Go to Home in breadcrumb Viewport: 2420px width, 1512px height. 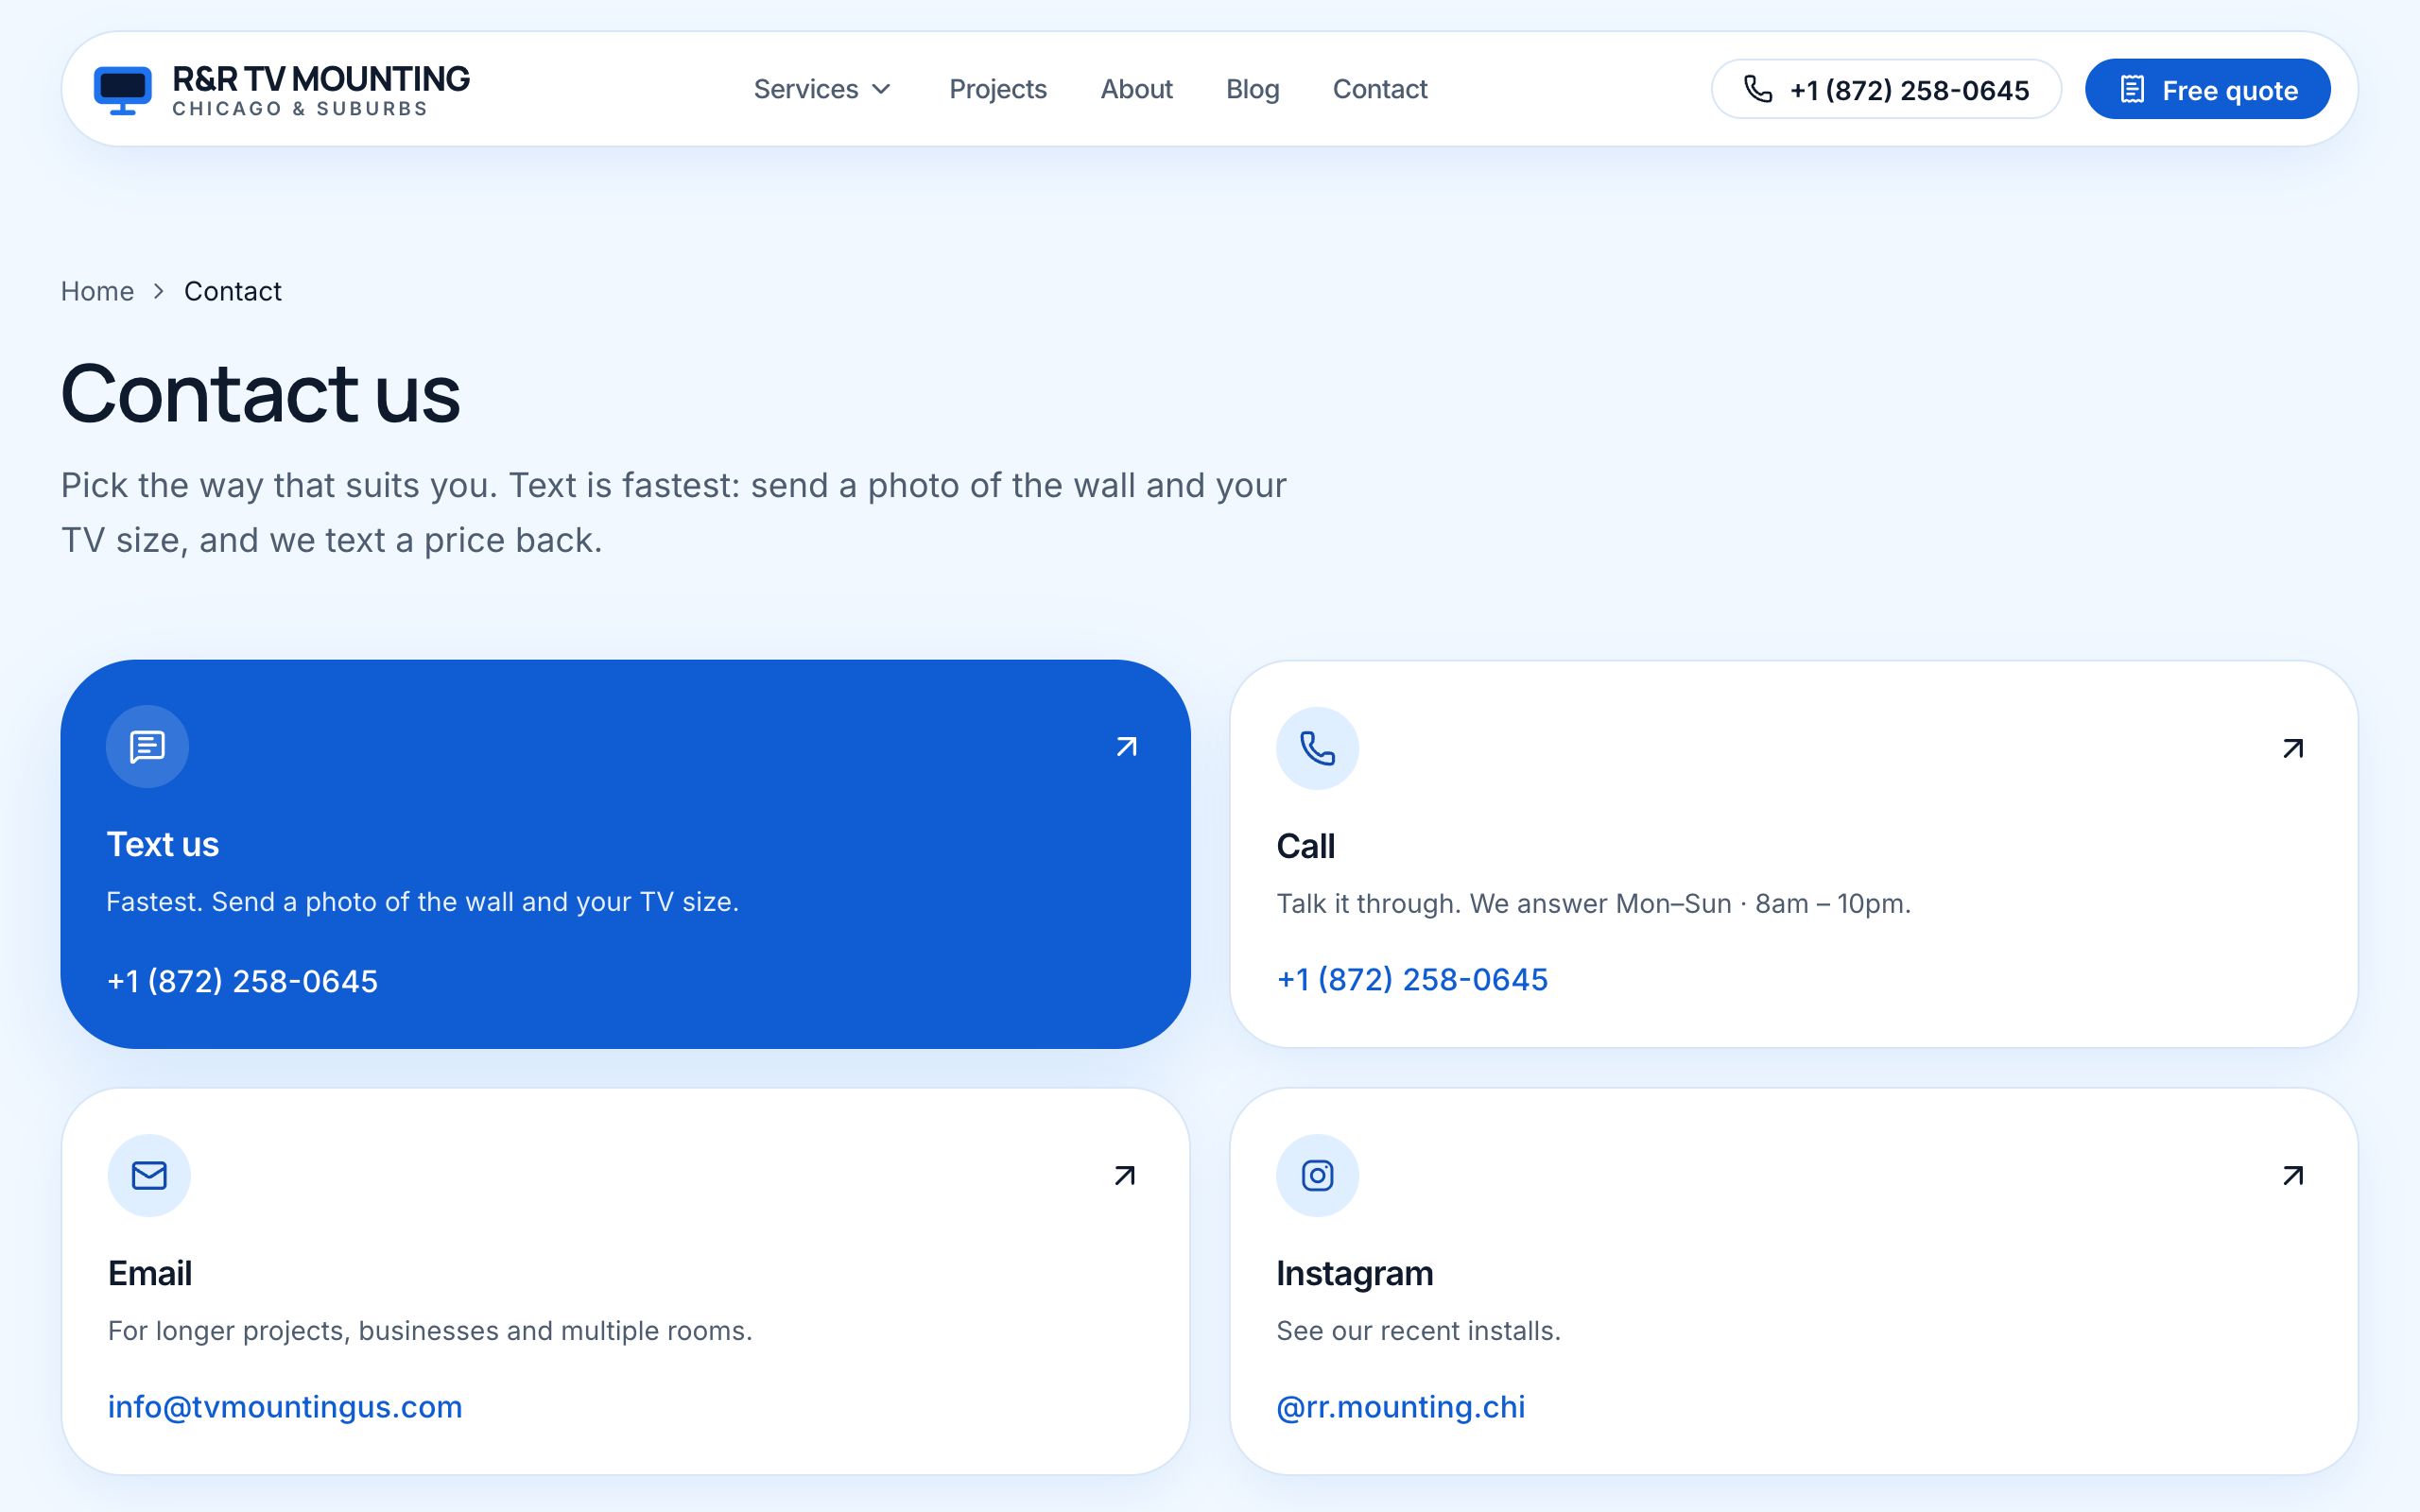pos(97,291)
